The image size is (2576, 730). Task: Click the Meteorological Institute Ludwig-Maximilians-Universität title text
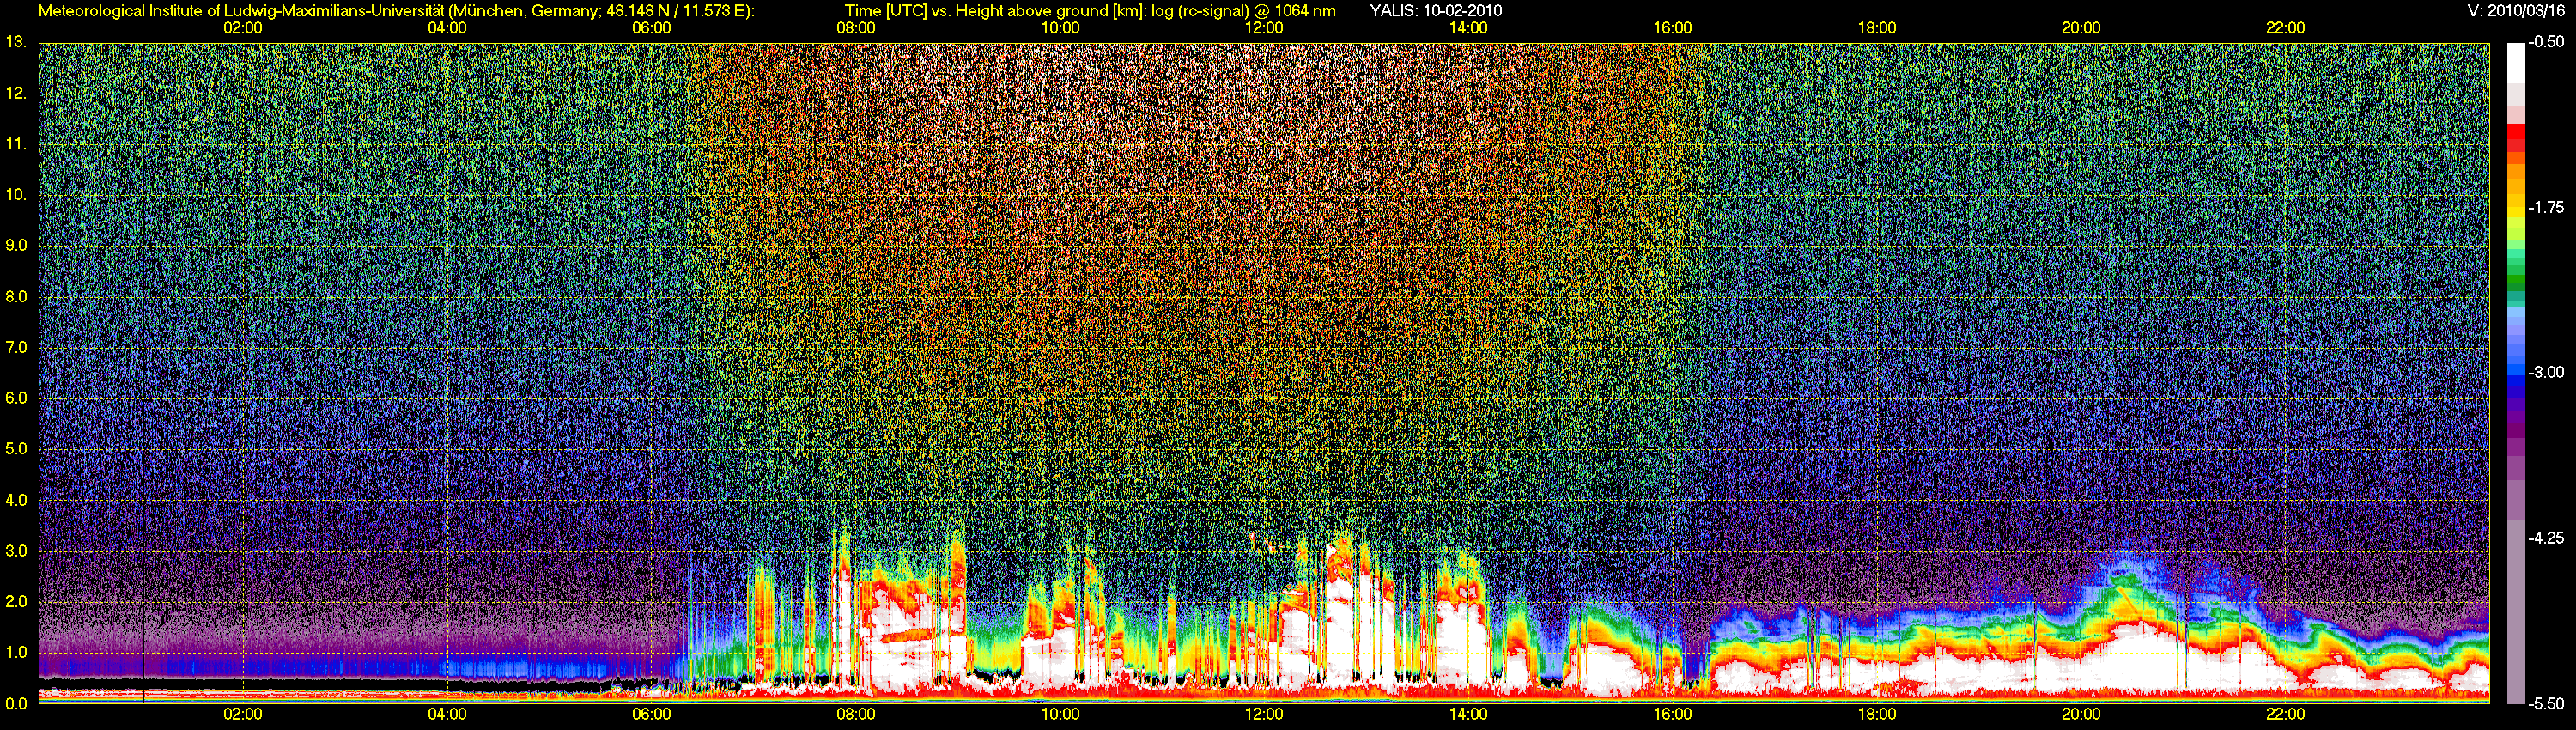[x=397, y=11]
